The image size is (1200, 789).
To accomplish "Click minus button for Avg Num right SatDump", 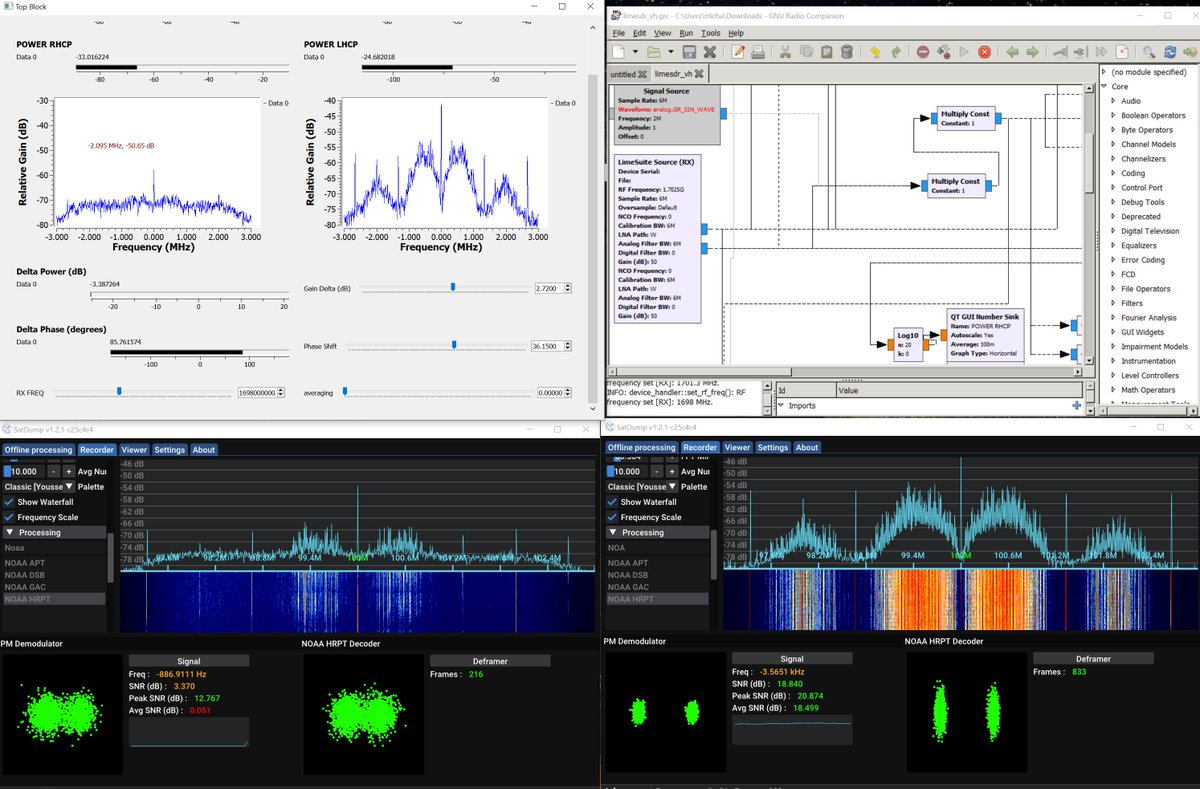I will pyautogui.click(x=657, y=471).
